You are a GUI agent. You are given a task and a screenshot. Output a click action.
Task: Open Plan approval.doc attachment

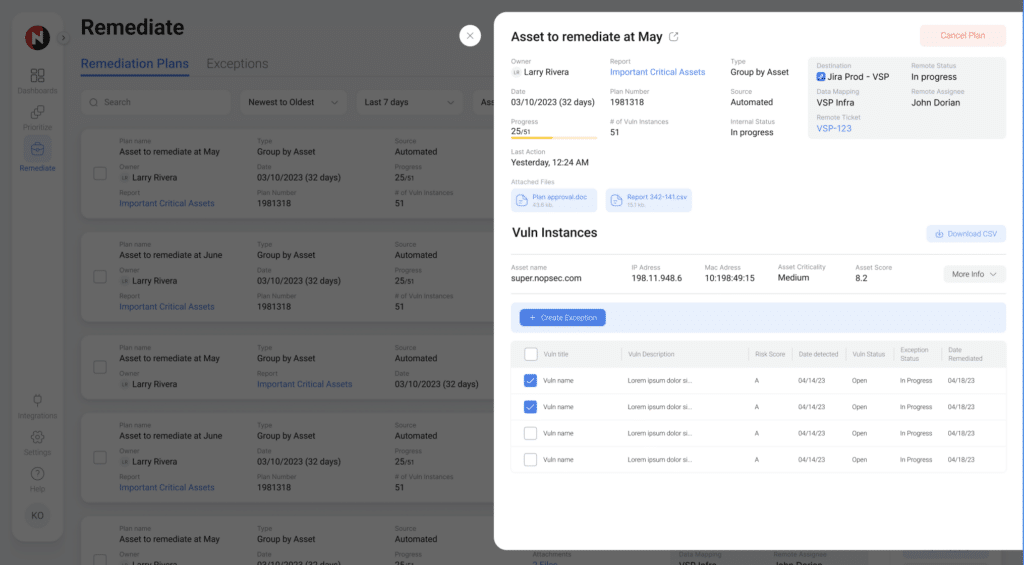pyautogui.click(x=554, y=201)
